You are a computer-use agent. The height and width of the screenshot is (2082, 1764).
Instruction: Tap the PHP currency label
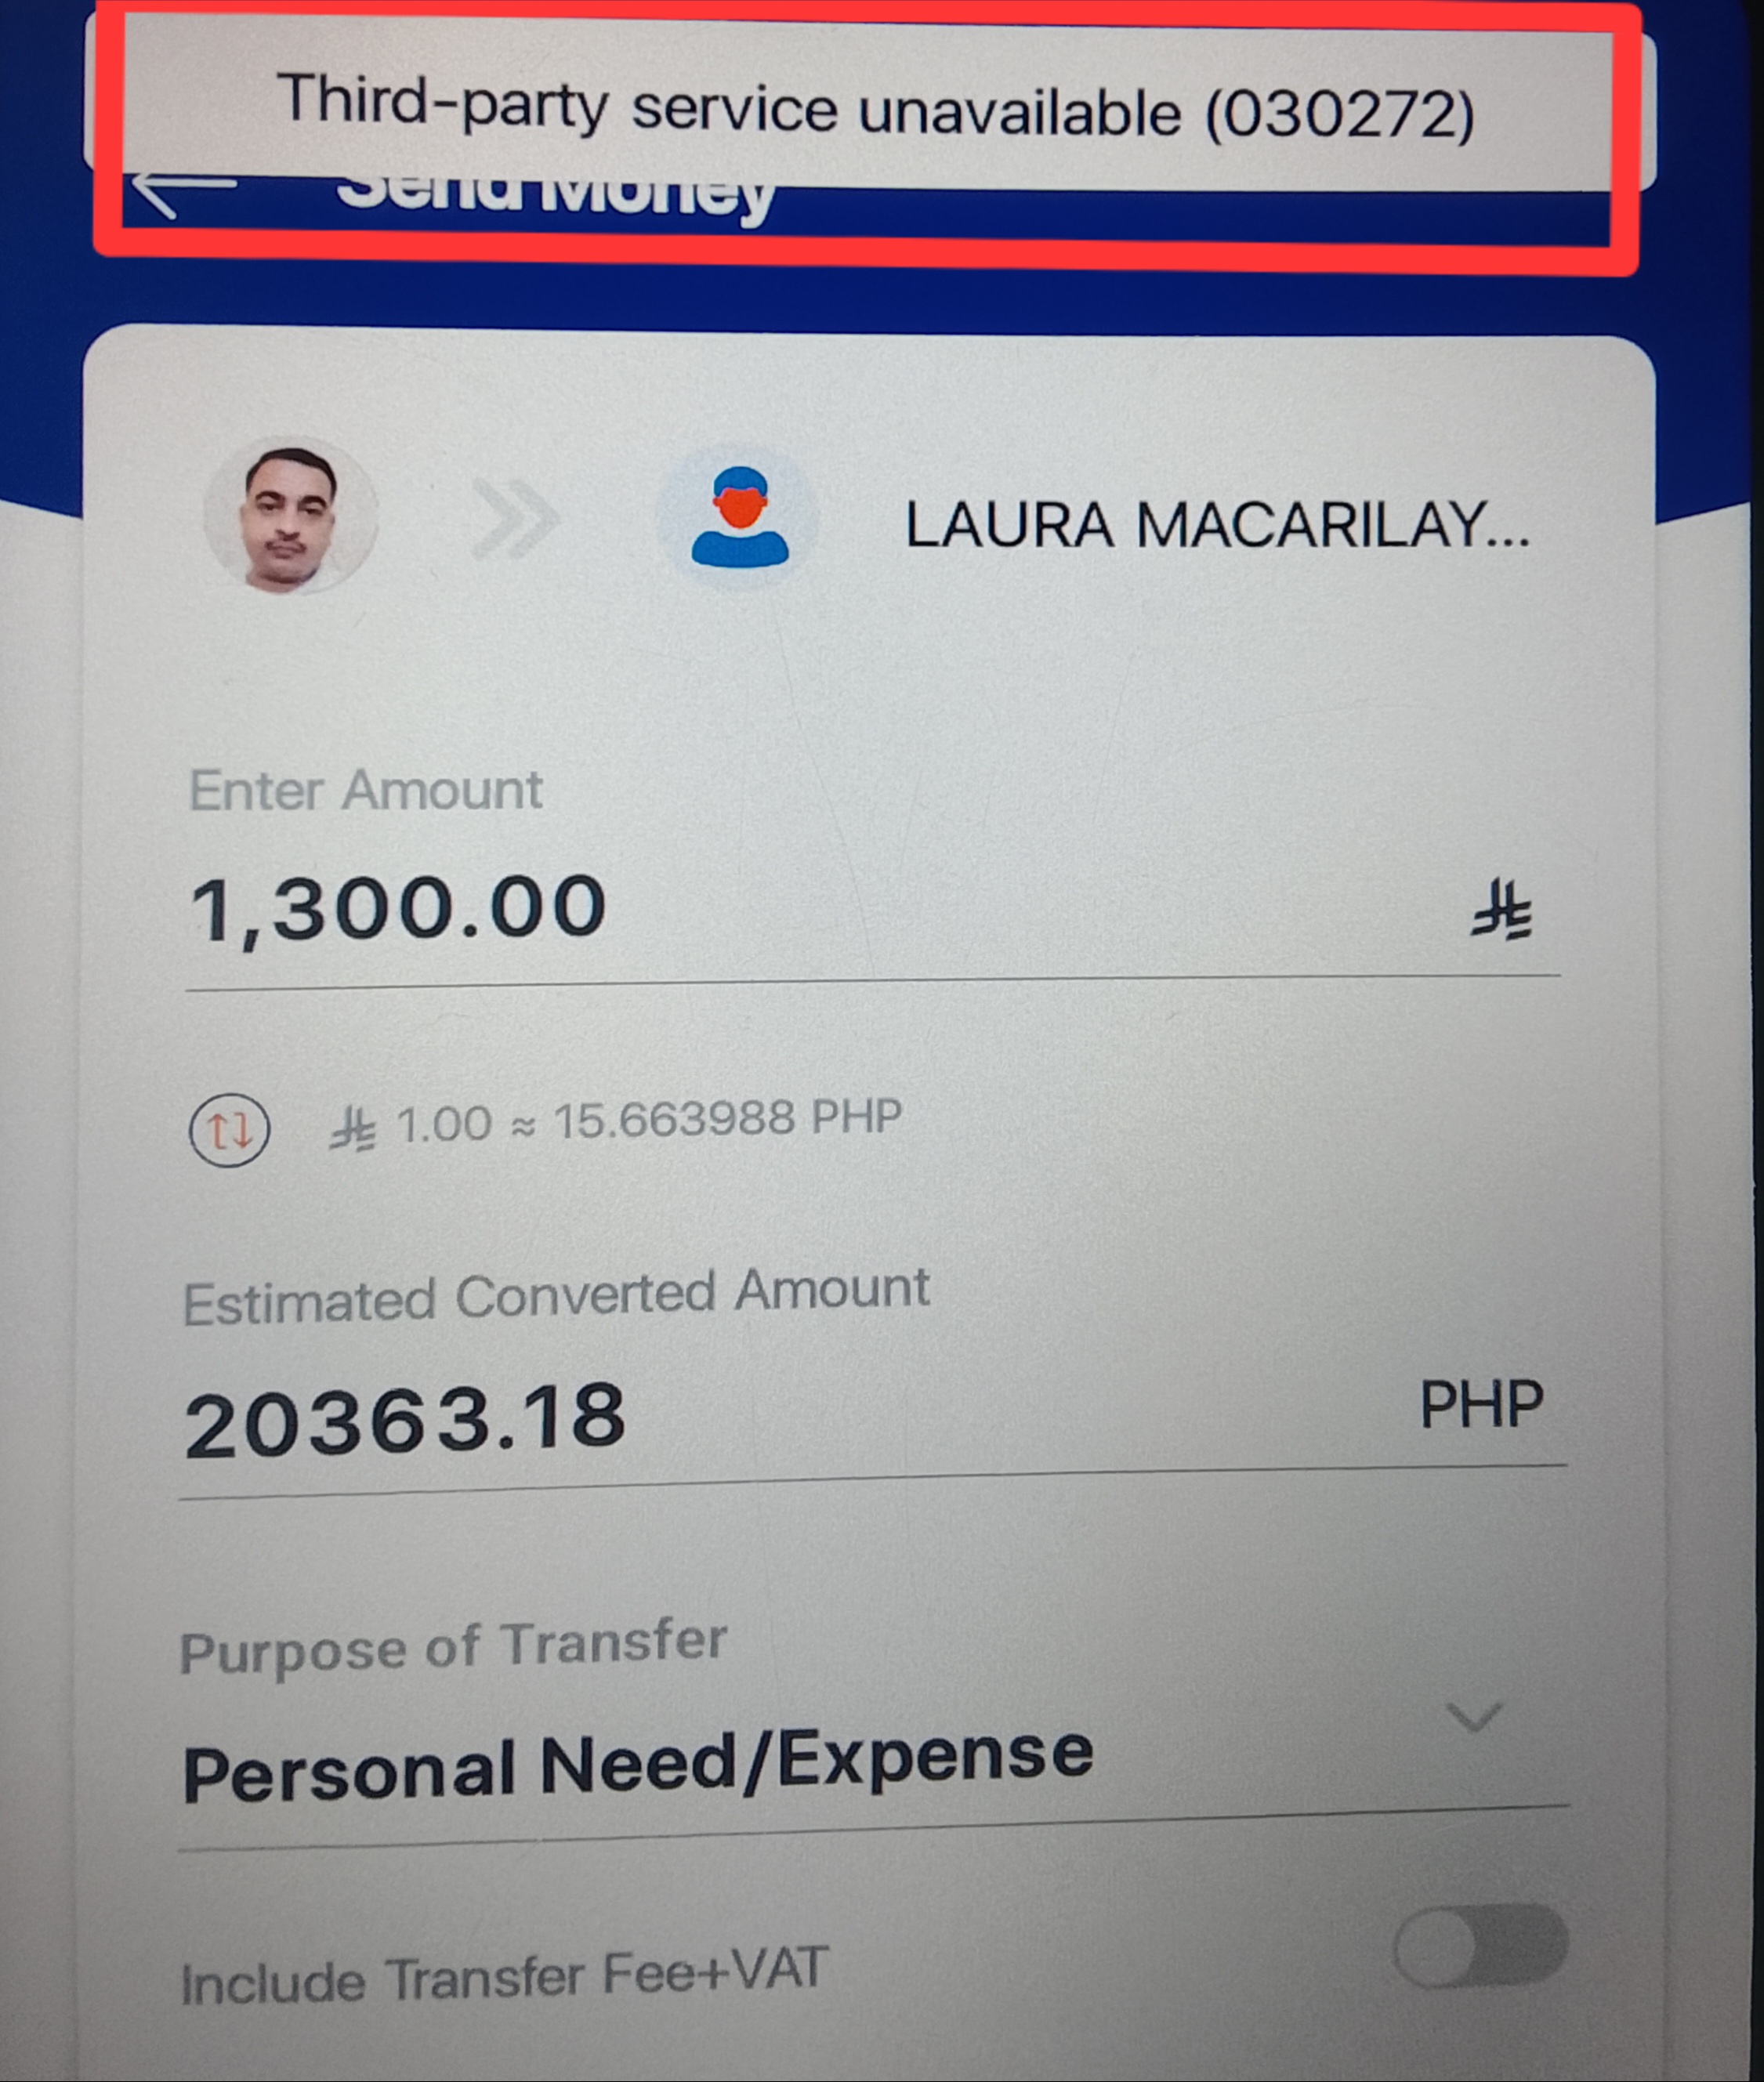[x=1482, y=1404]
